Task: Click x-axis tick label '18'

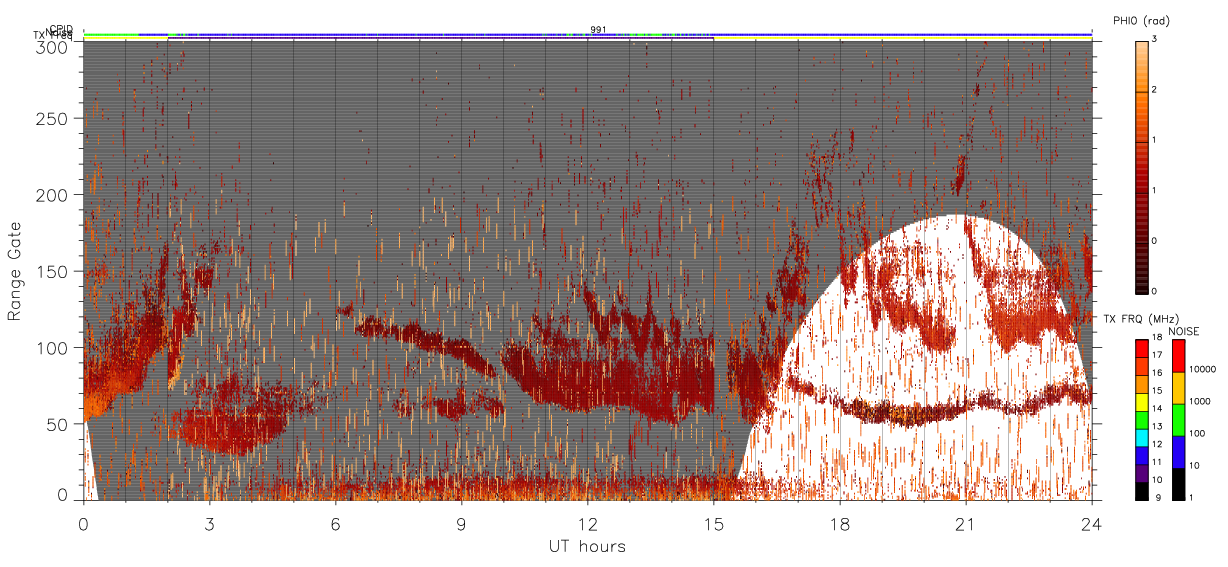Action: coord(840,524)
